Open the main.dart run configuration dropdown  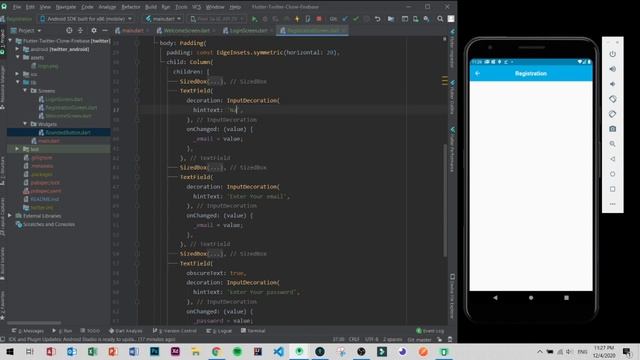tap(163, 19)
